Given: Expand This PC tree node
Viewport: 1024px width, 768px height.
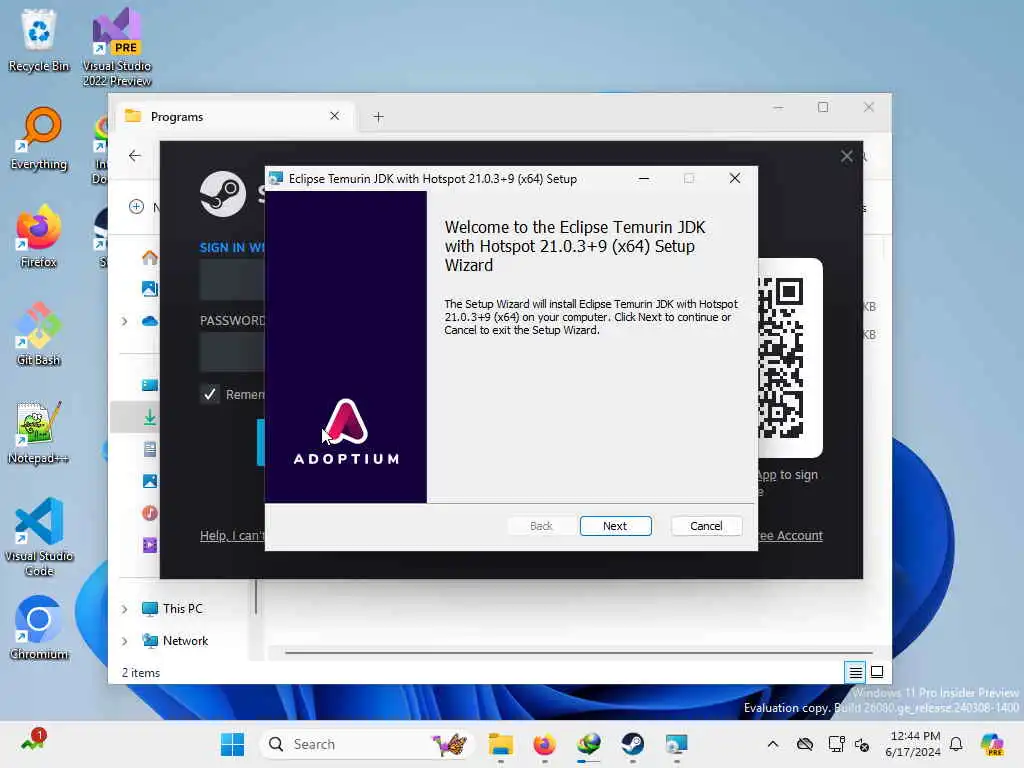Looking at the screenshot, I should click(124, 609).
